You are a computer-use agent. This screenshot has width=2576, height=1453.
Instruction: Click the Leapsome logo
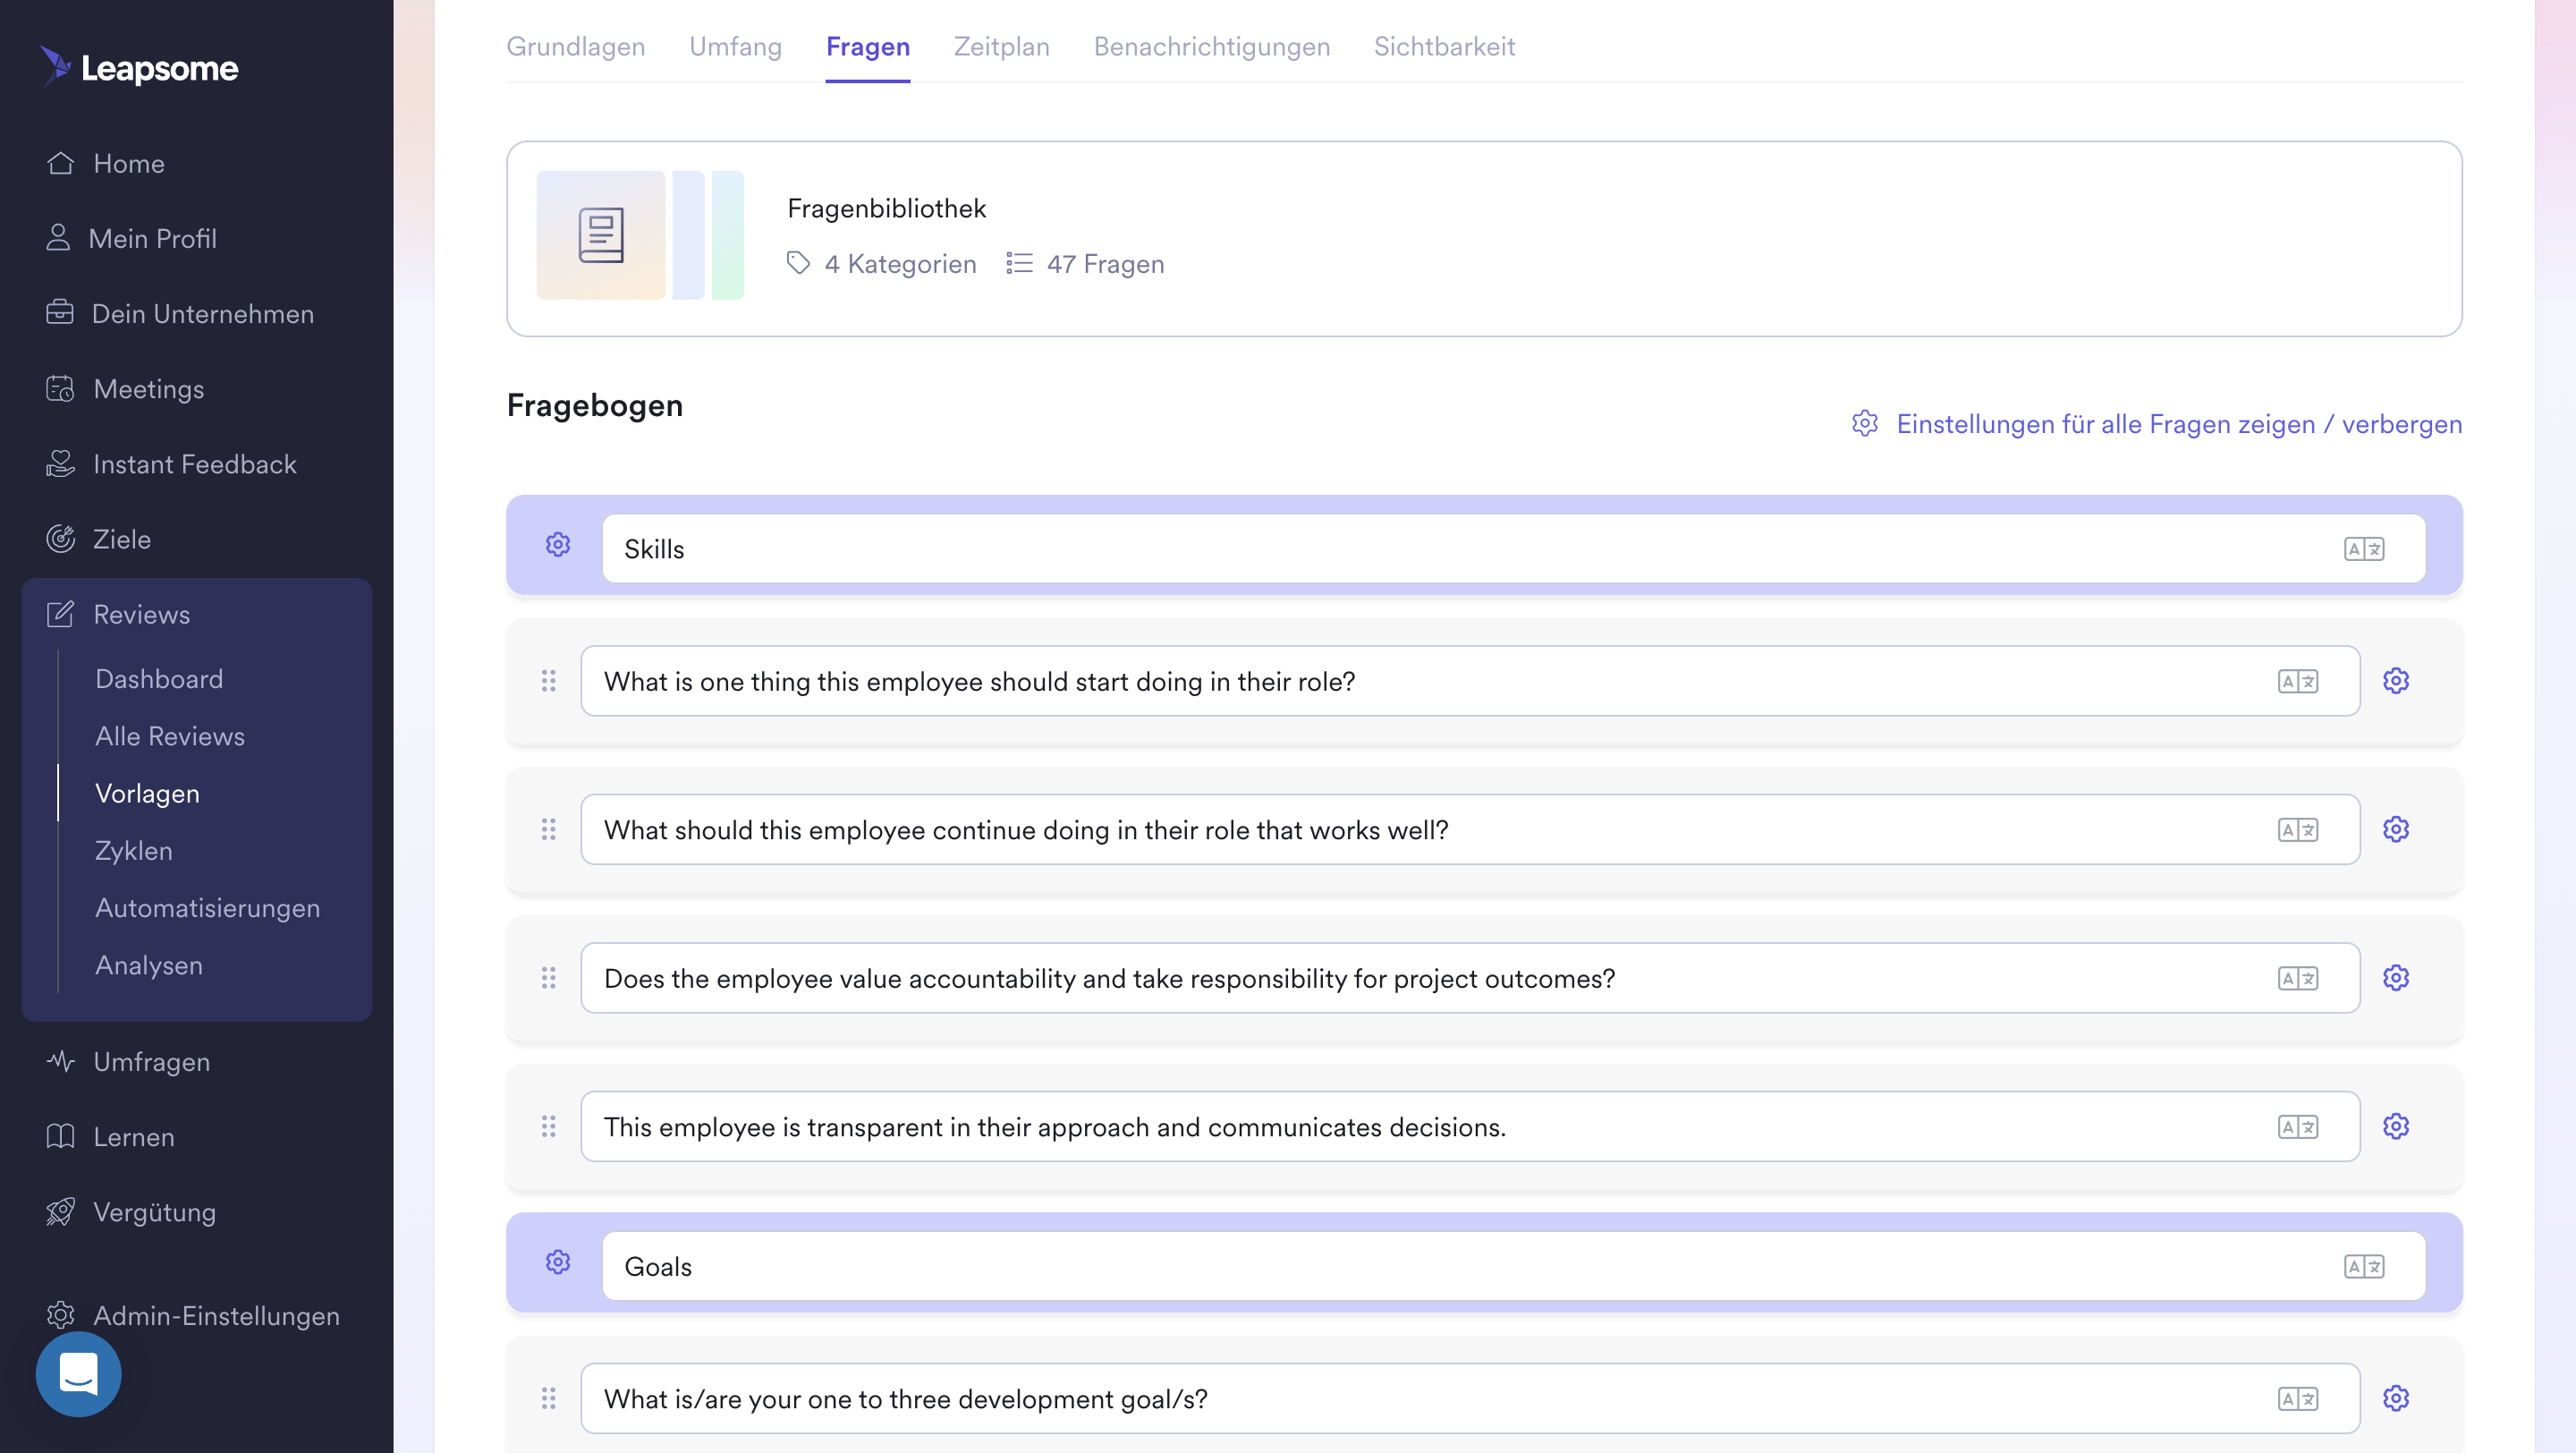tap(138, 67)
